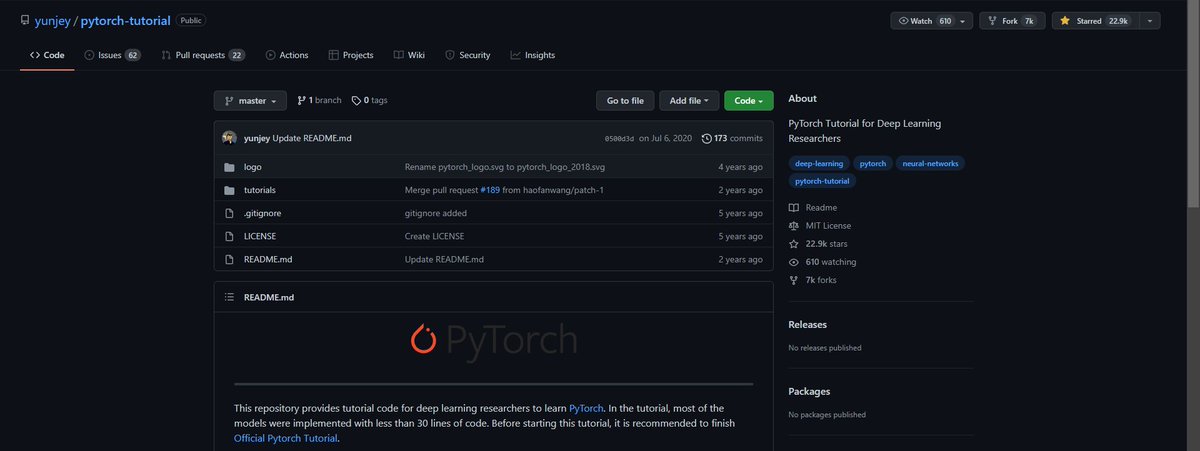Screen dimensions: 1200x451
Task: Open the Wiki tab
Action: 409,55
